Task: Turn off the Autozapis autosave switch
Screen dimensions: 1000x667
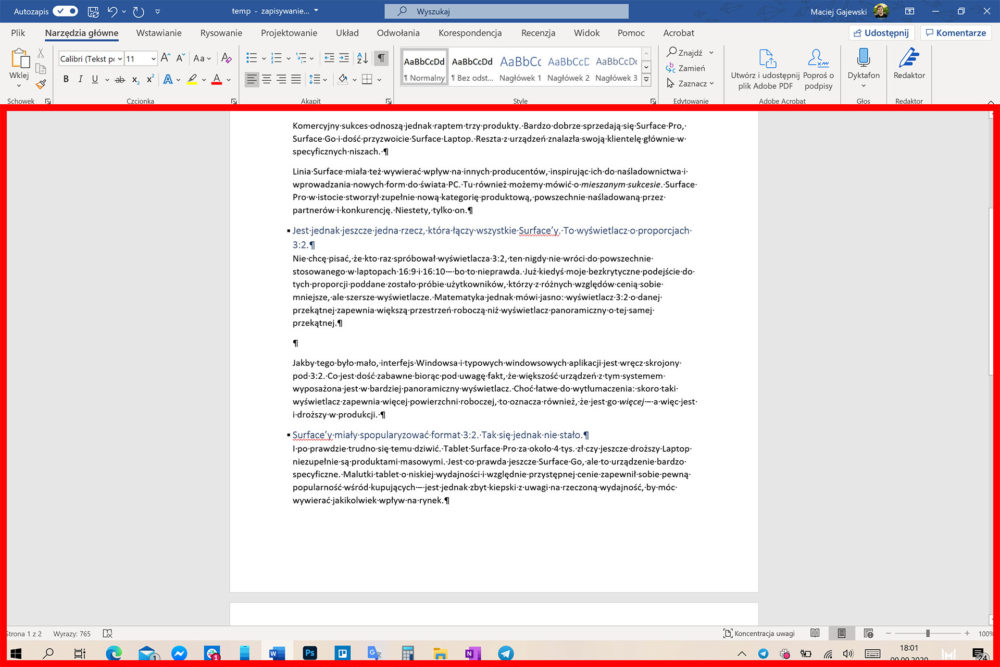Action: [x=65, y=11]
